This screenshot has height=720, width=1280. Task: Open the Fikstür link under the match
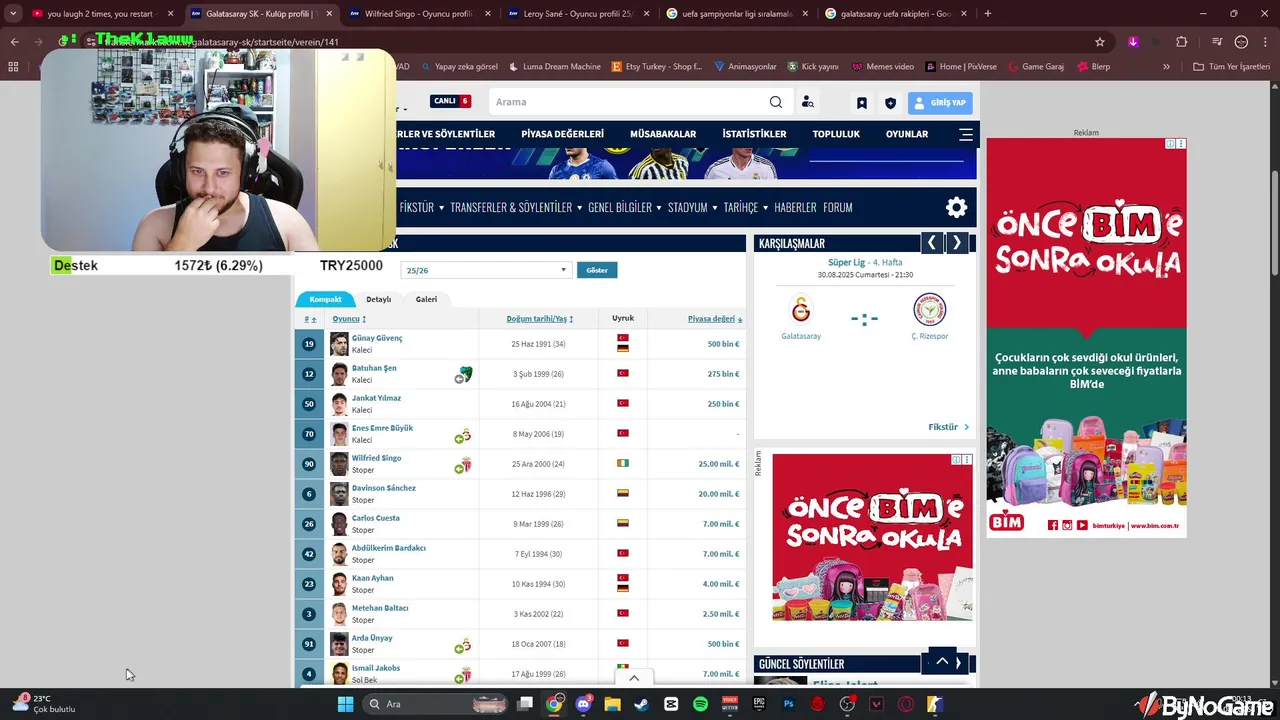click(948, 427)
